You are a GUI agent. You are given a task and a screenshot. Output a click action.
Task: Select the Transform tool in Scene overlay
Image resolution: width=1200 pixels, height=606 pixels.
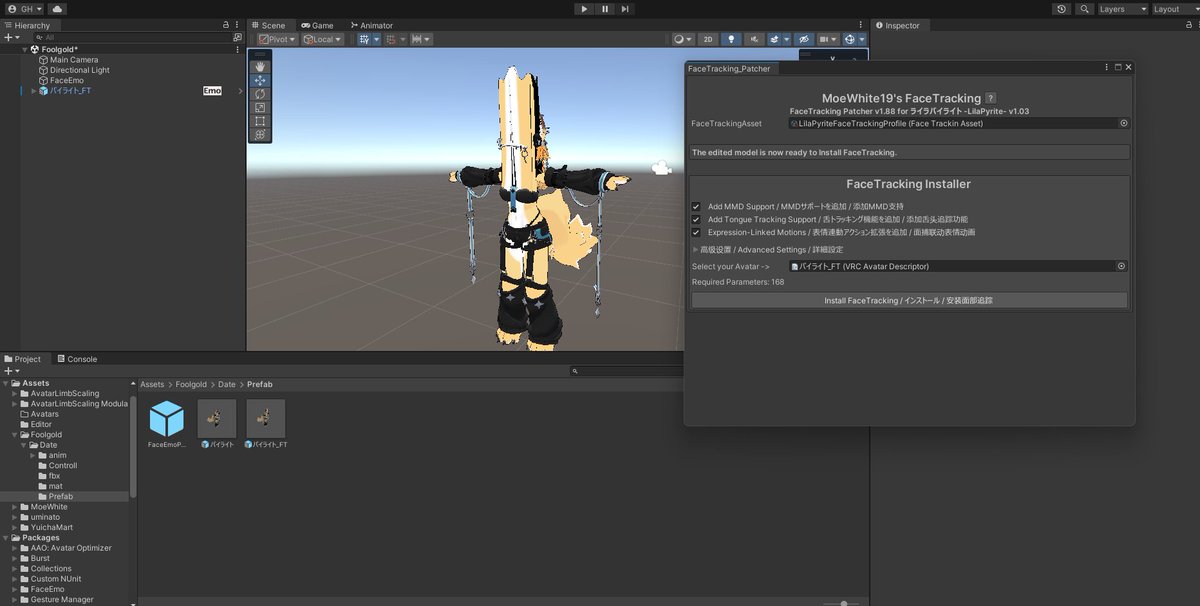(x=260, y=134)
